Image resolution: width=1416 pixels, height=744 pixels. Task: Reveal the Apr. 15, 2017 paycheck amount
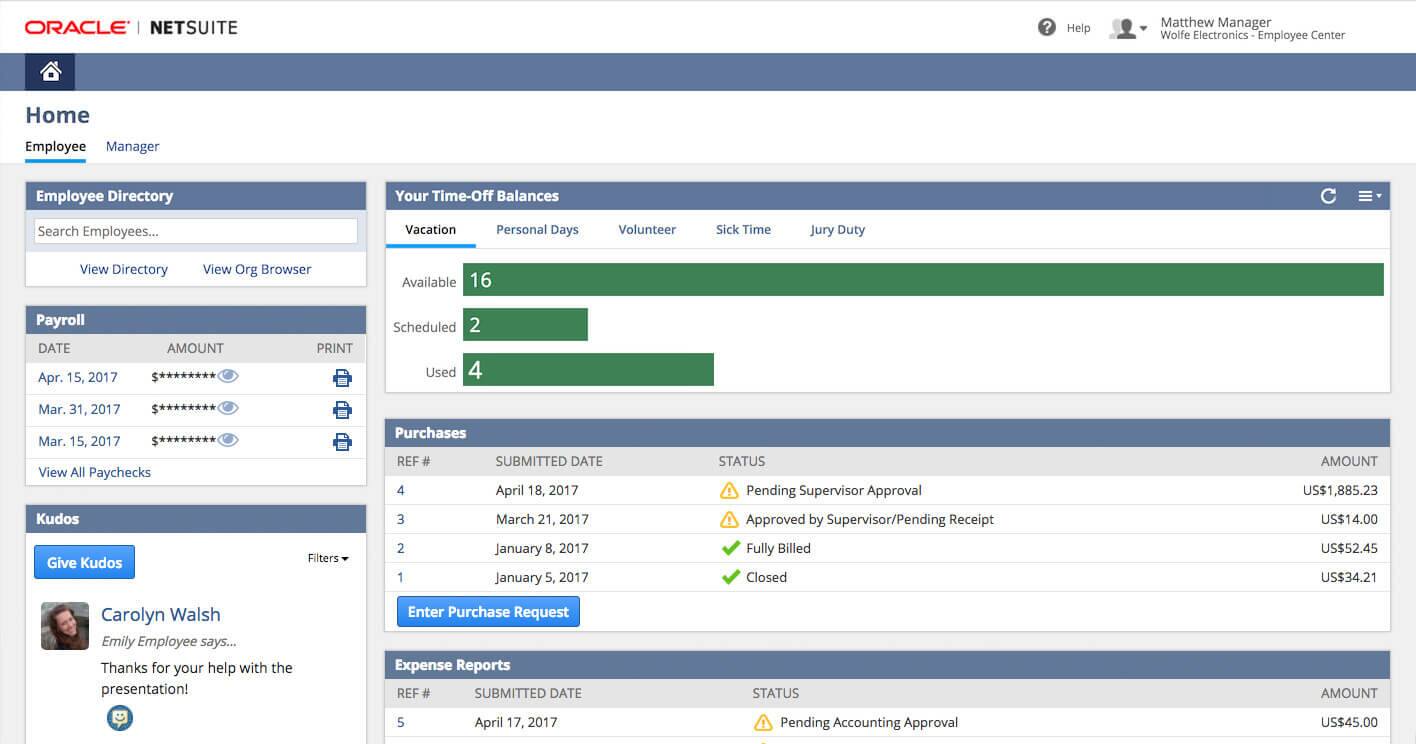pos(228,376)
